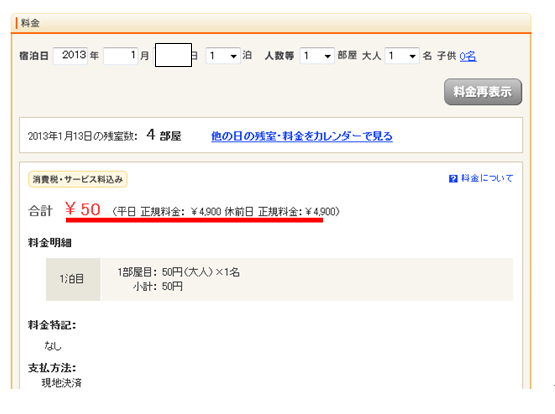Open the adults (大人) count dropdown
This screenshot has width=555, height=414.
pos(402,56)
